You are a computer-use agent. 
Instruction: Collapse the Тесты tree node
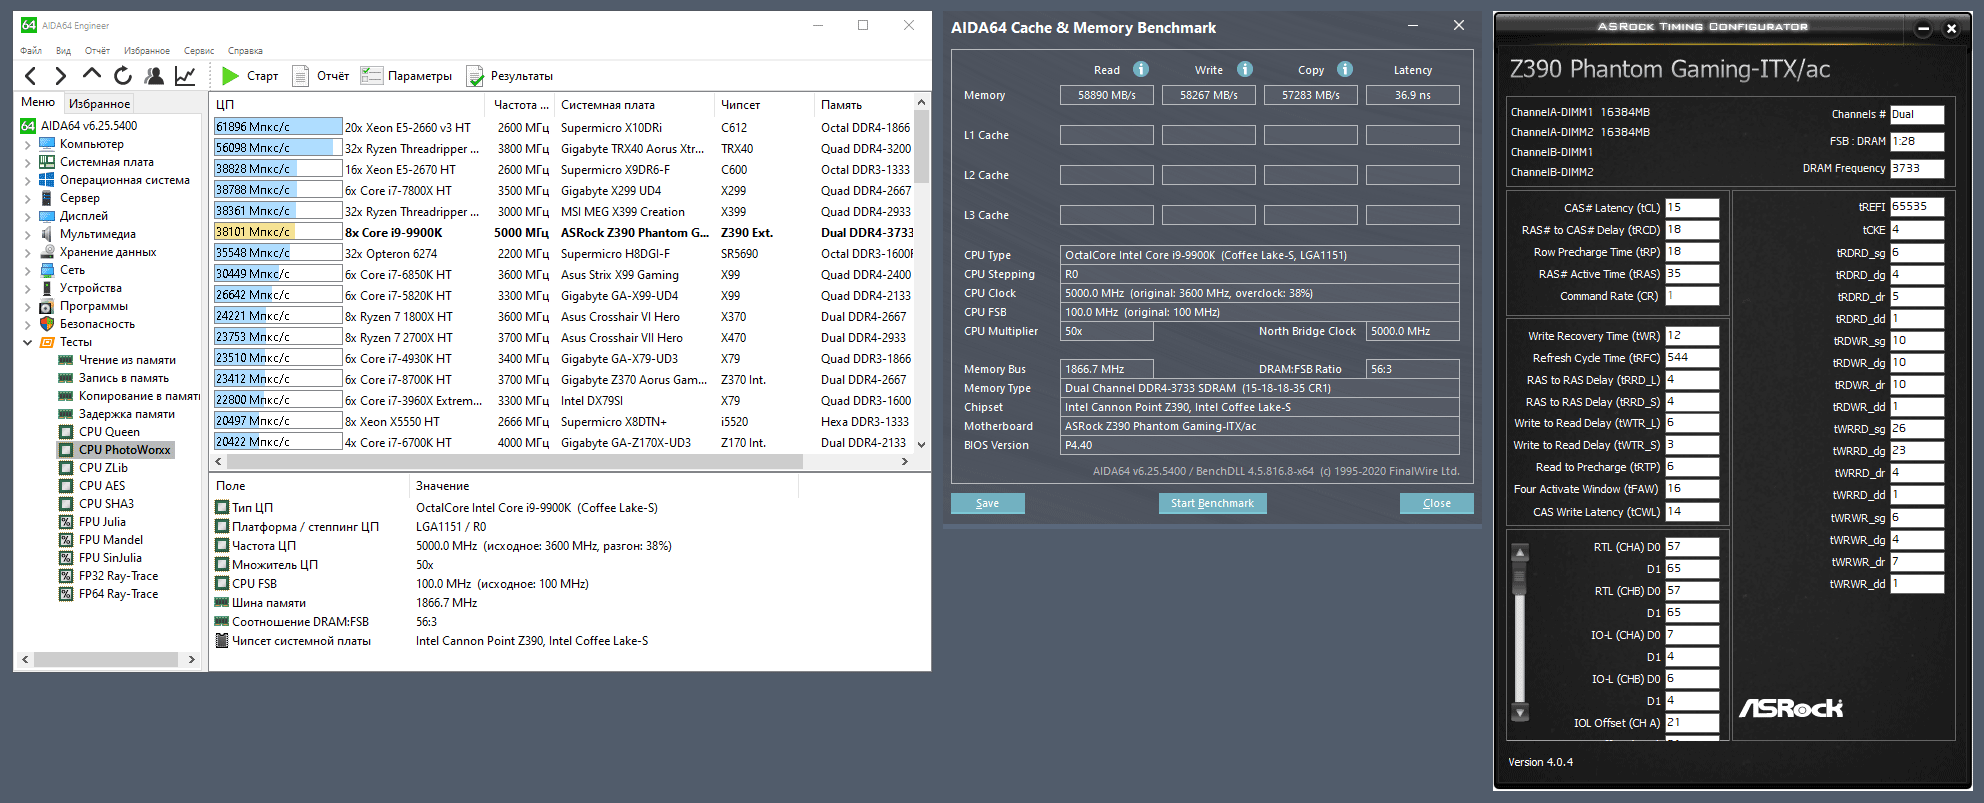27,342
